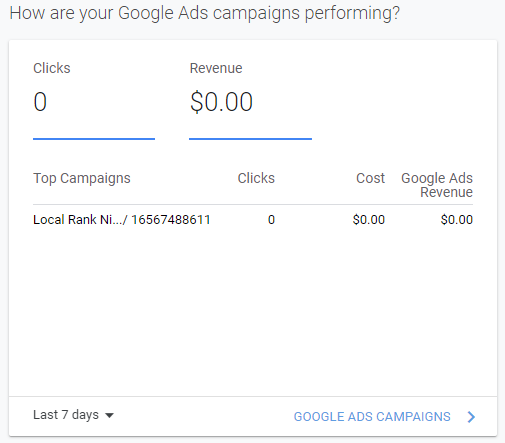This screenshot has height=443, width=505.
Task: Click the dropdown arrow beside Last 7 days
Action: pos(109,416)
